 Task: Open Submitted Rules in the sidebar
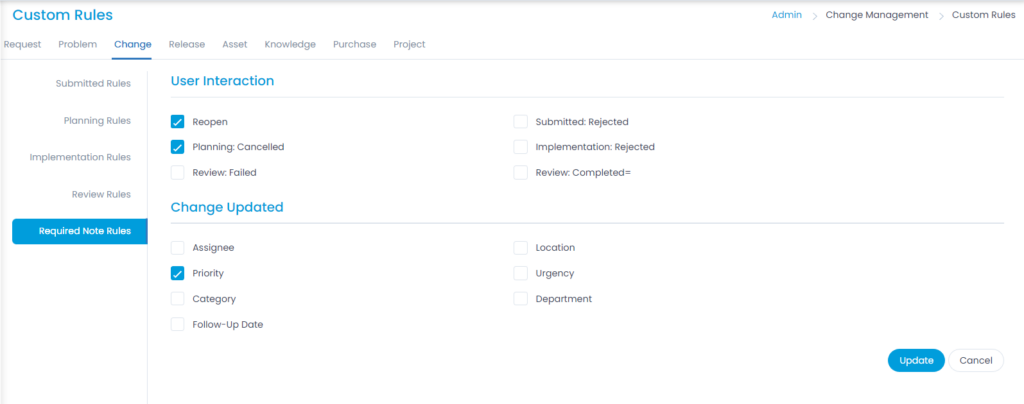[93, 83]
